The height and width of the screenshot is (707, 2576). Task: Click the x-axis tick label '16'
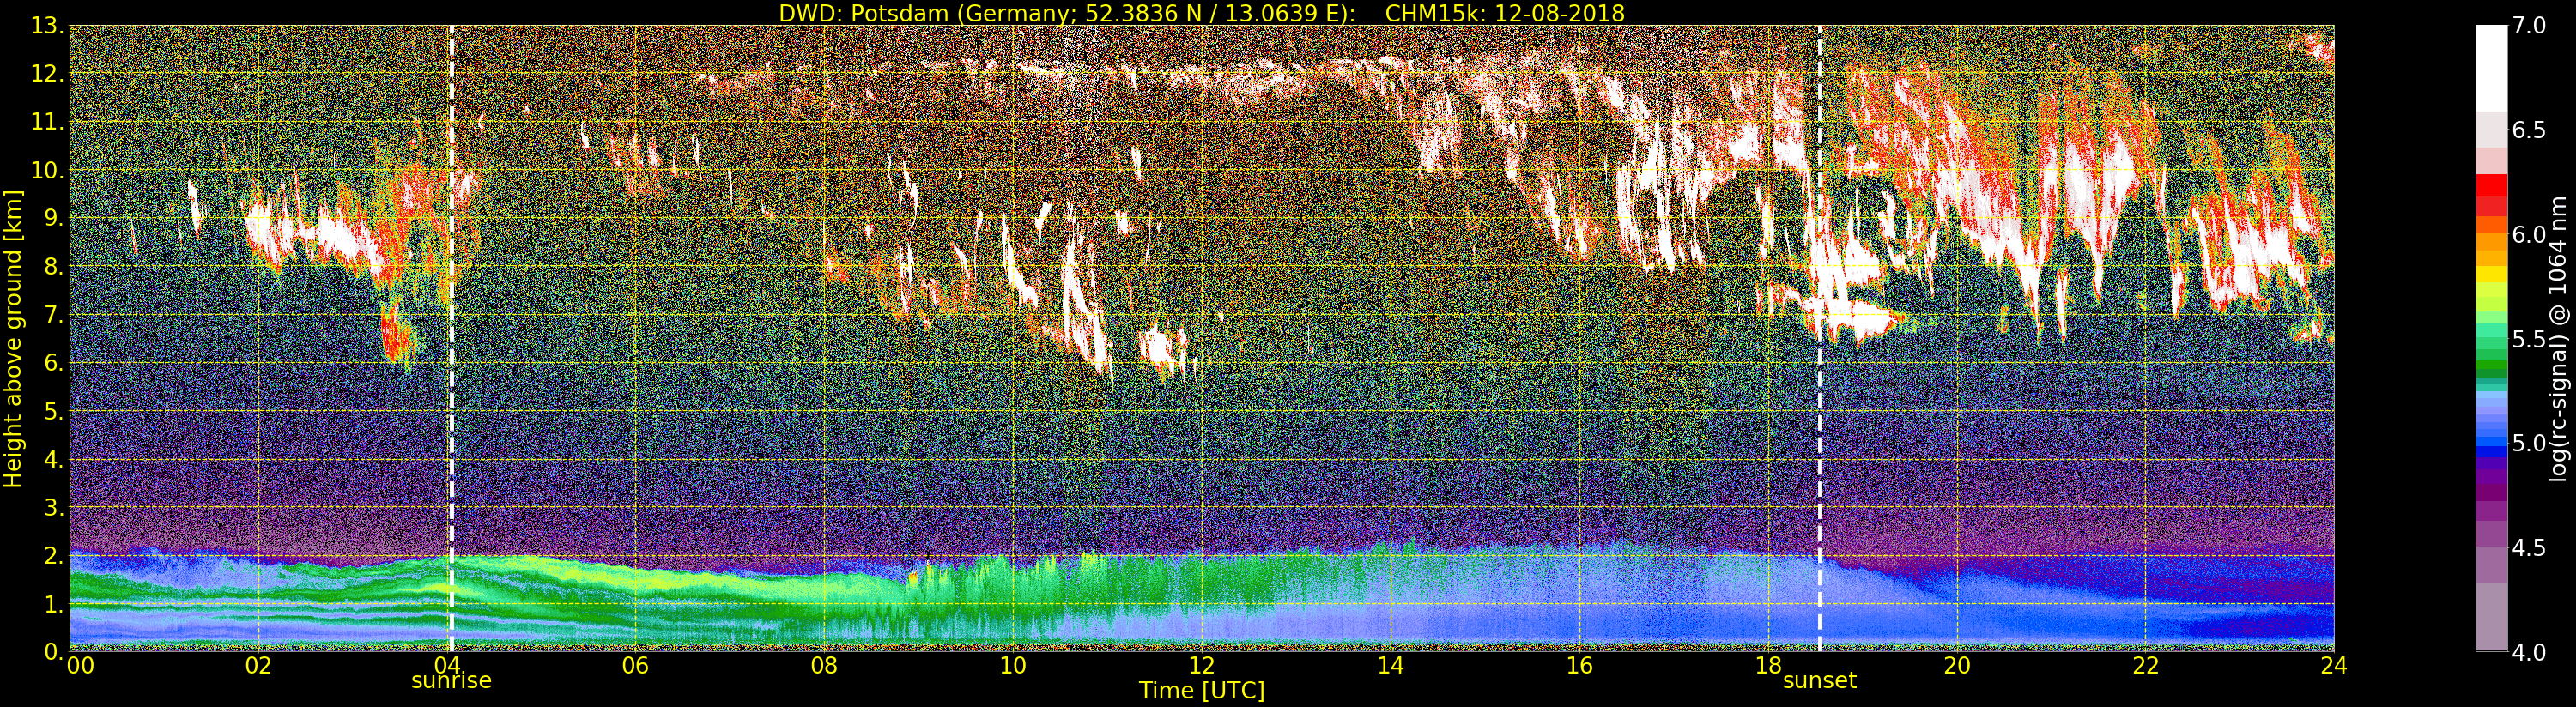tap(1579, 666)
